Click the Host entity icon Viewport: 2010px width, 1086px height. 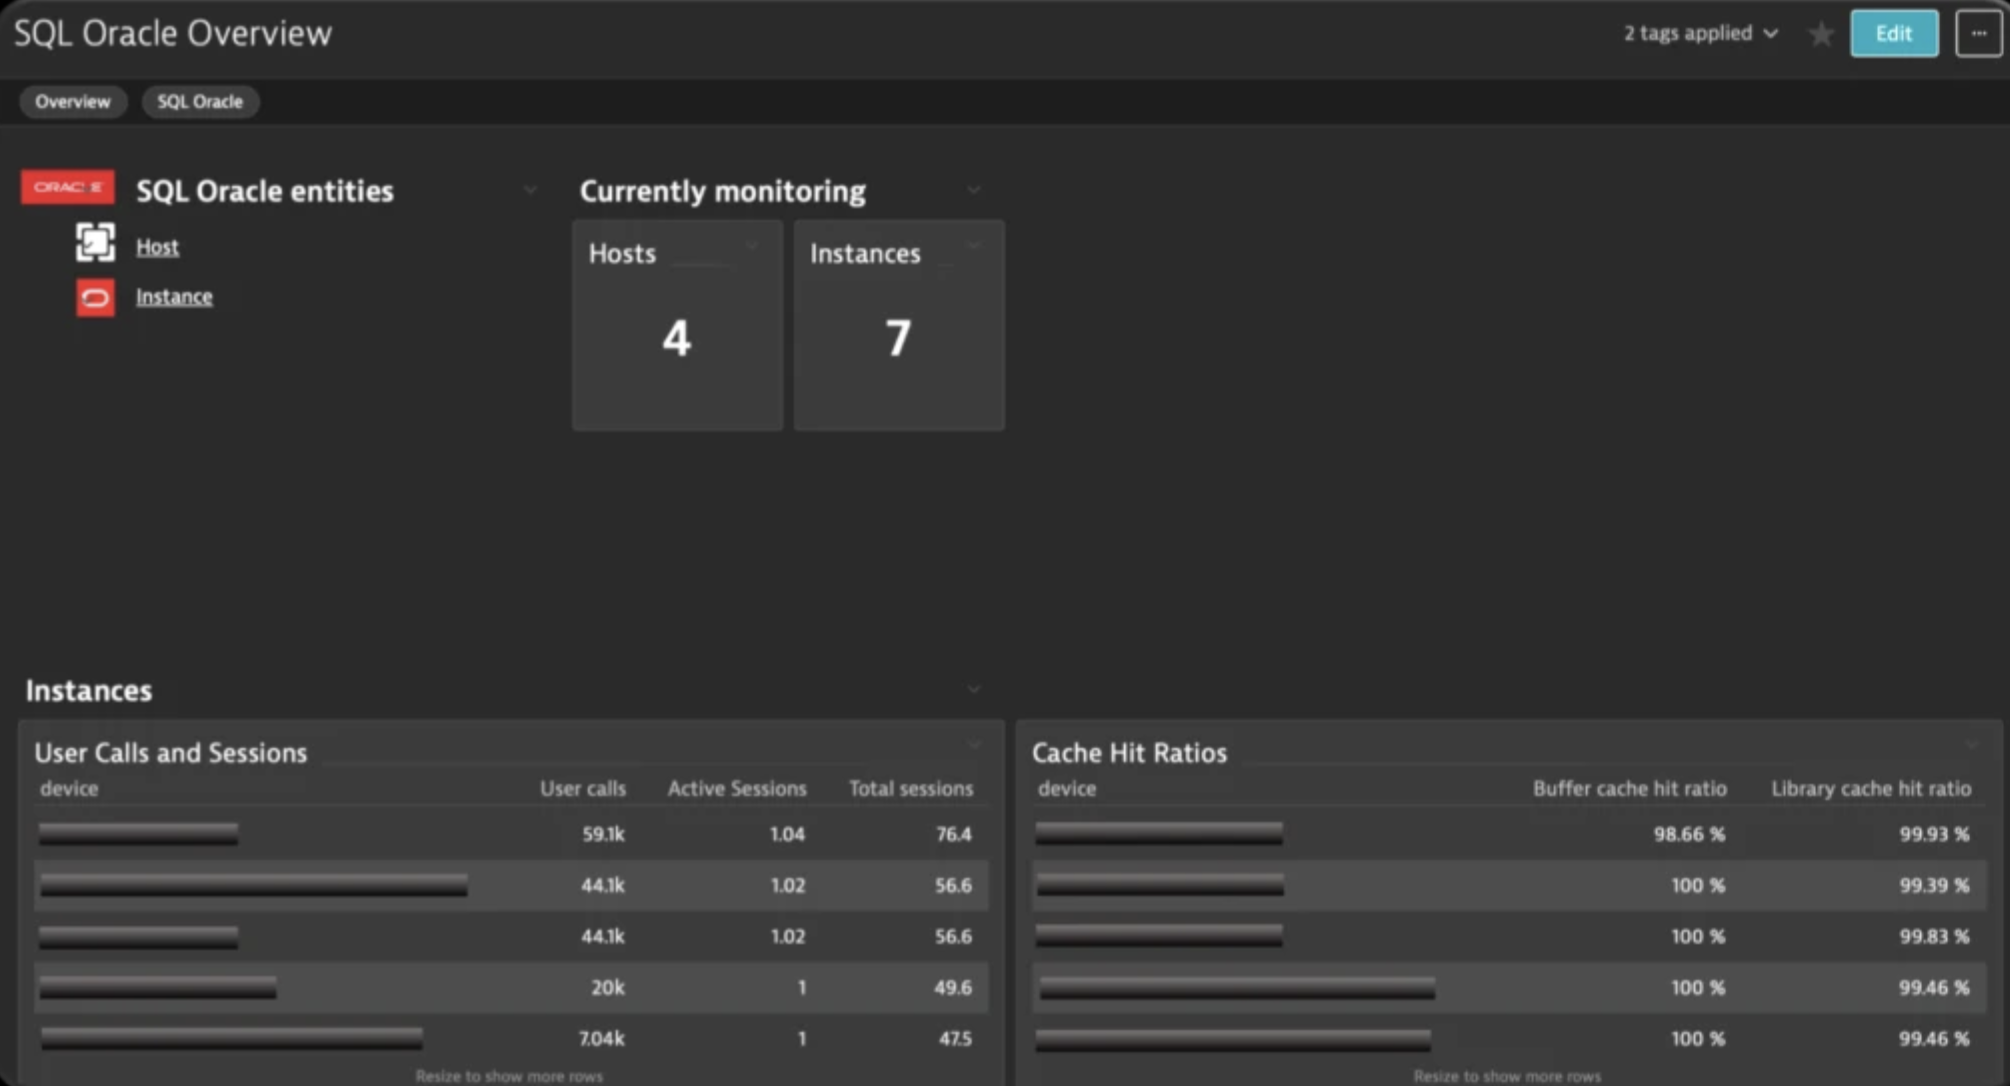(95, 243)
